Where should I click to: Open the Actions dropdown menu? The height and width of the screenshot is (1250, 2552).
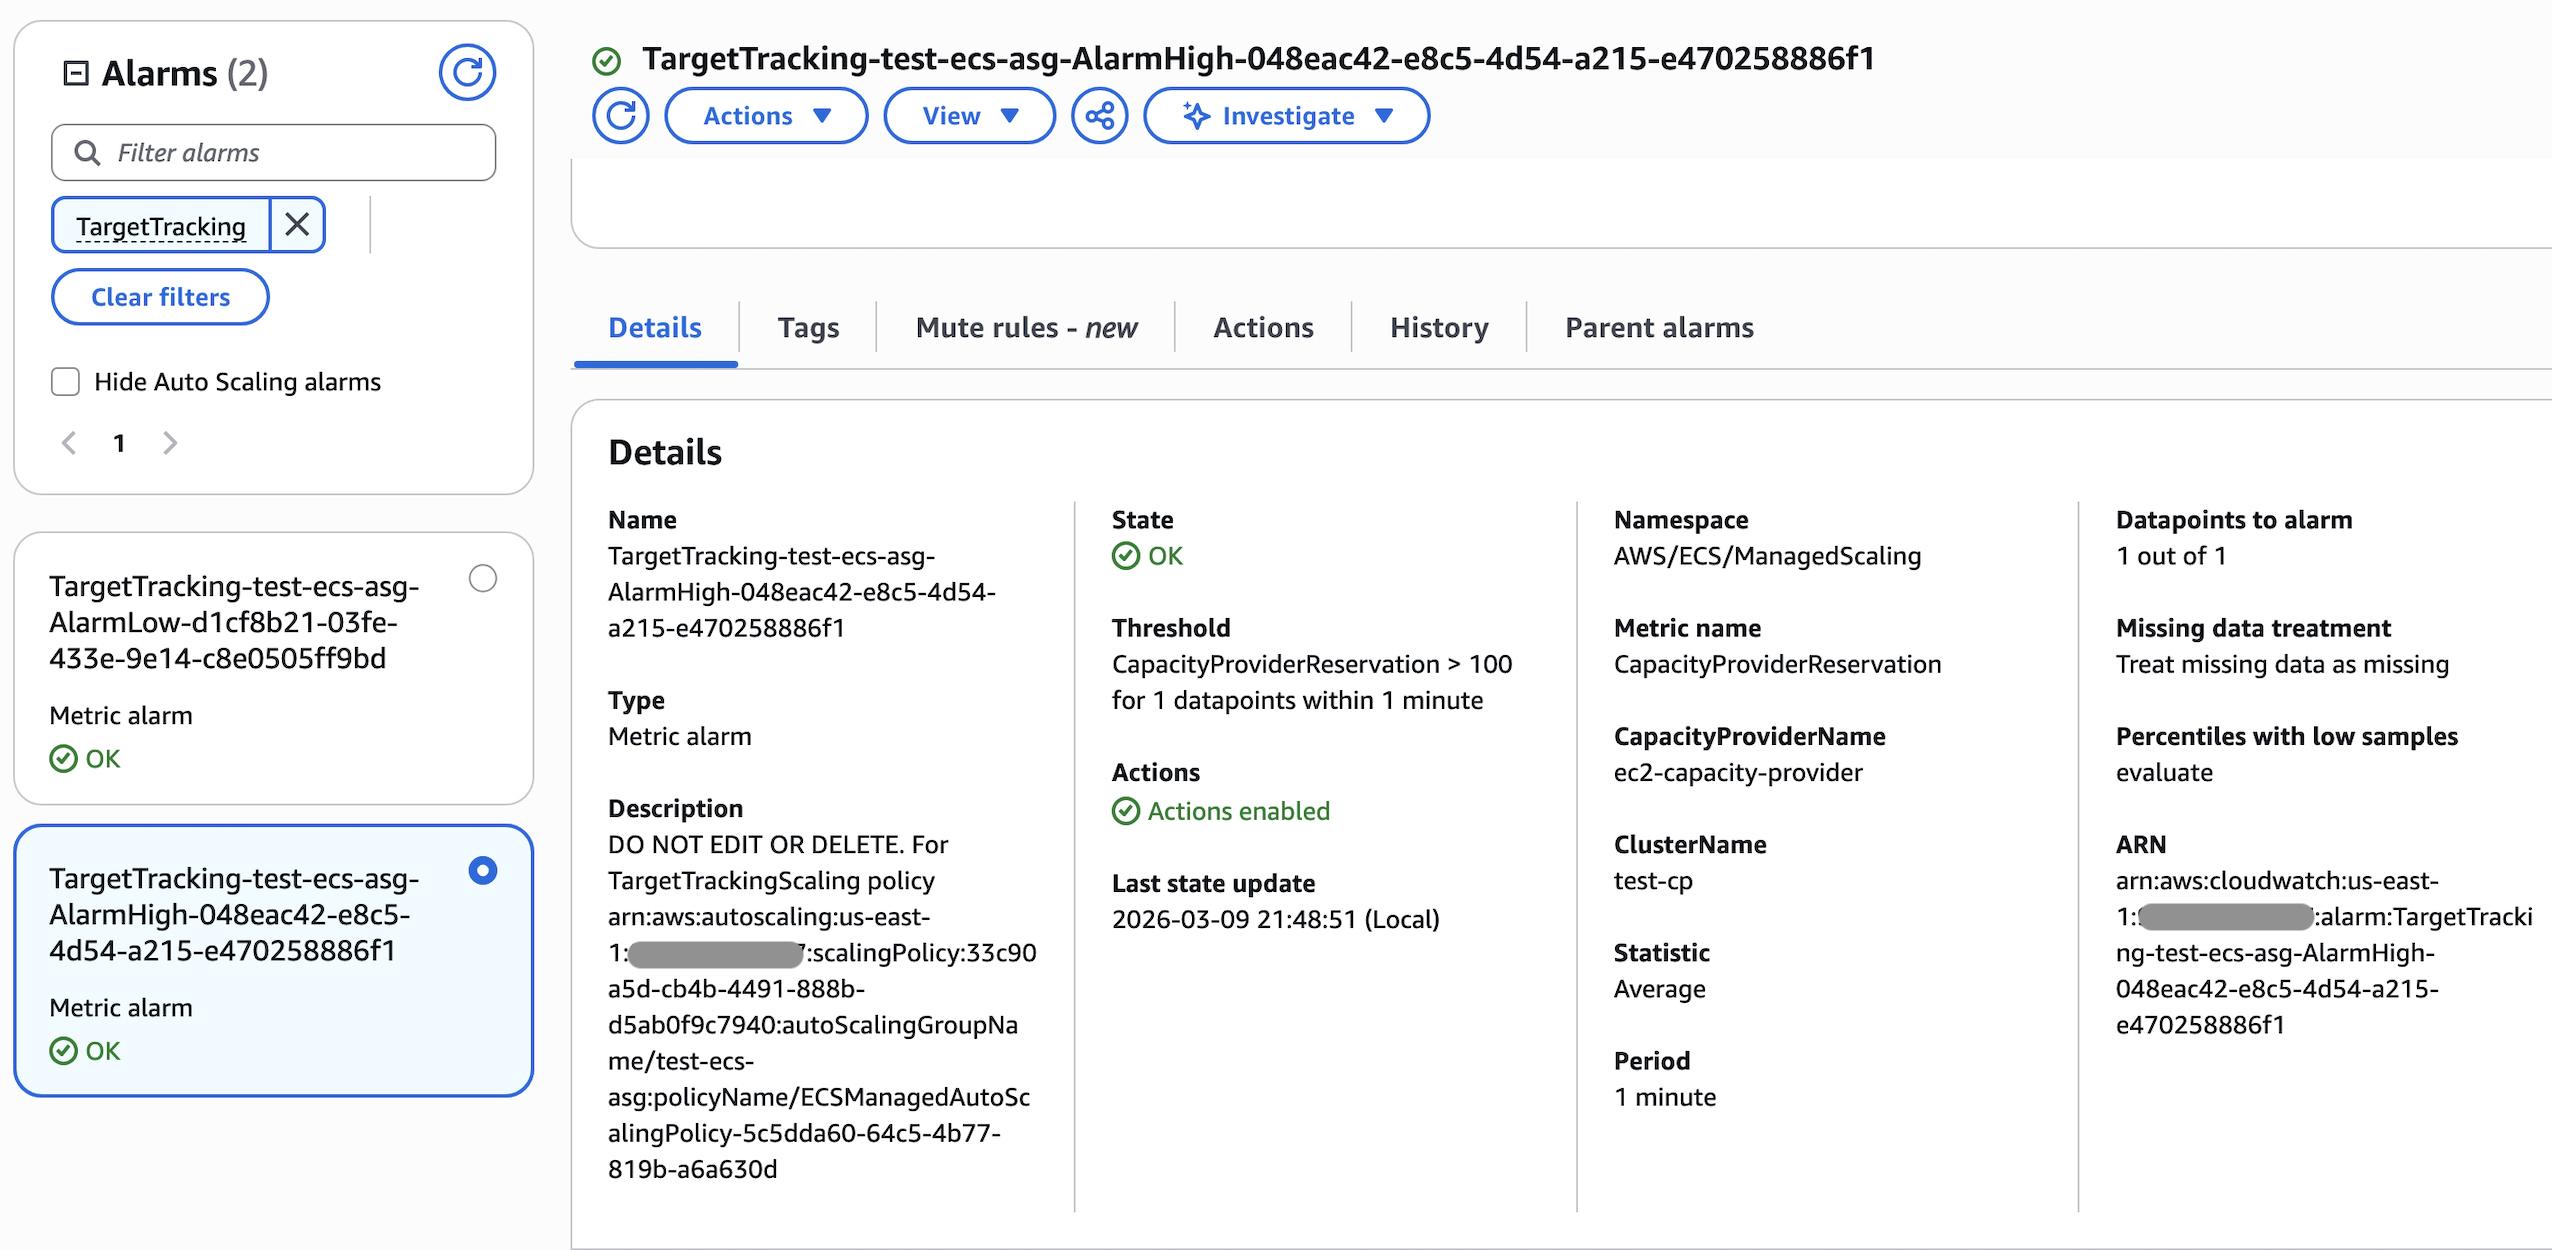coord(766,116)
